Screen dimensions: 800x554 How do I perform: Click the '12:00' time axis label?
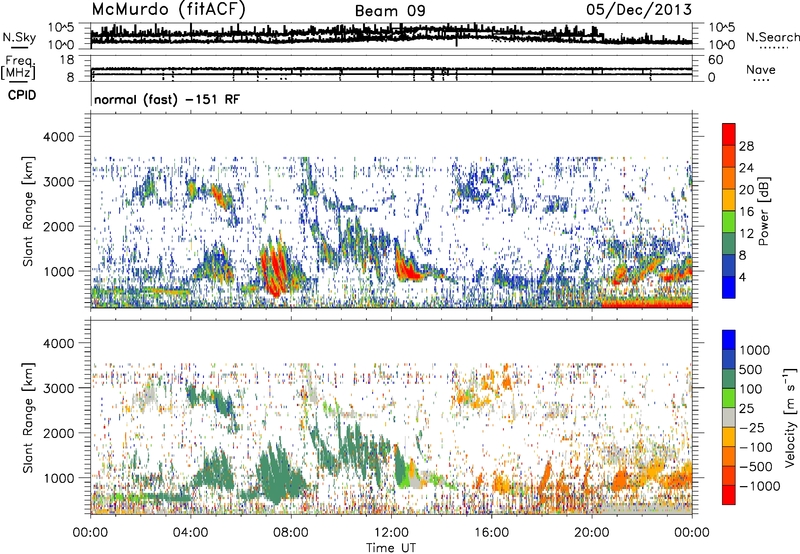pos(391,533)
